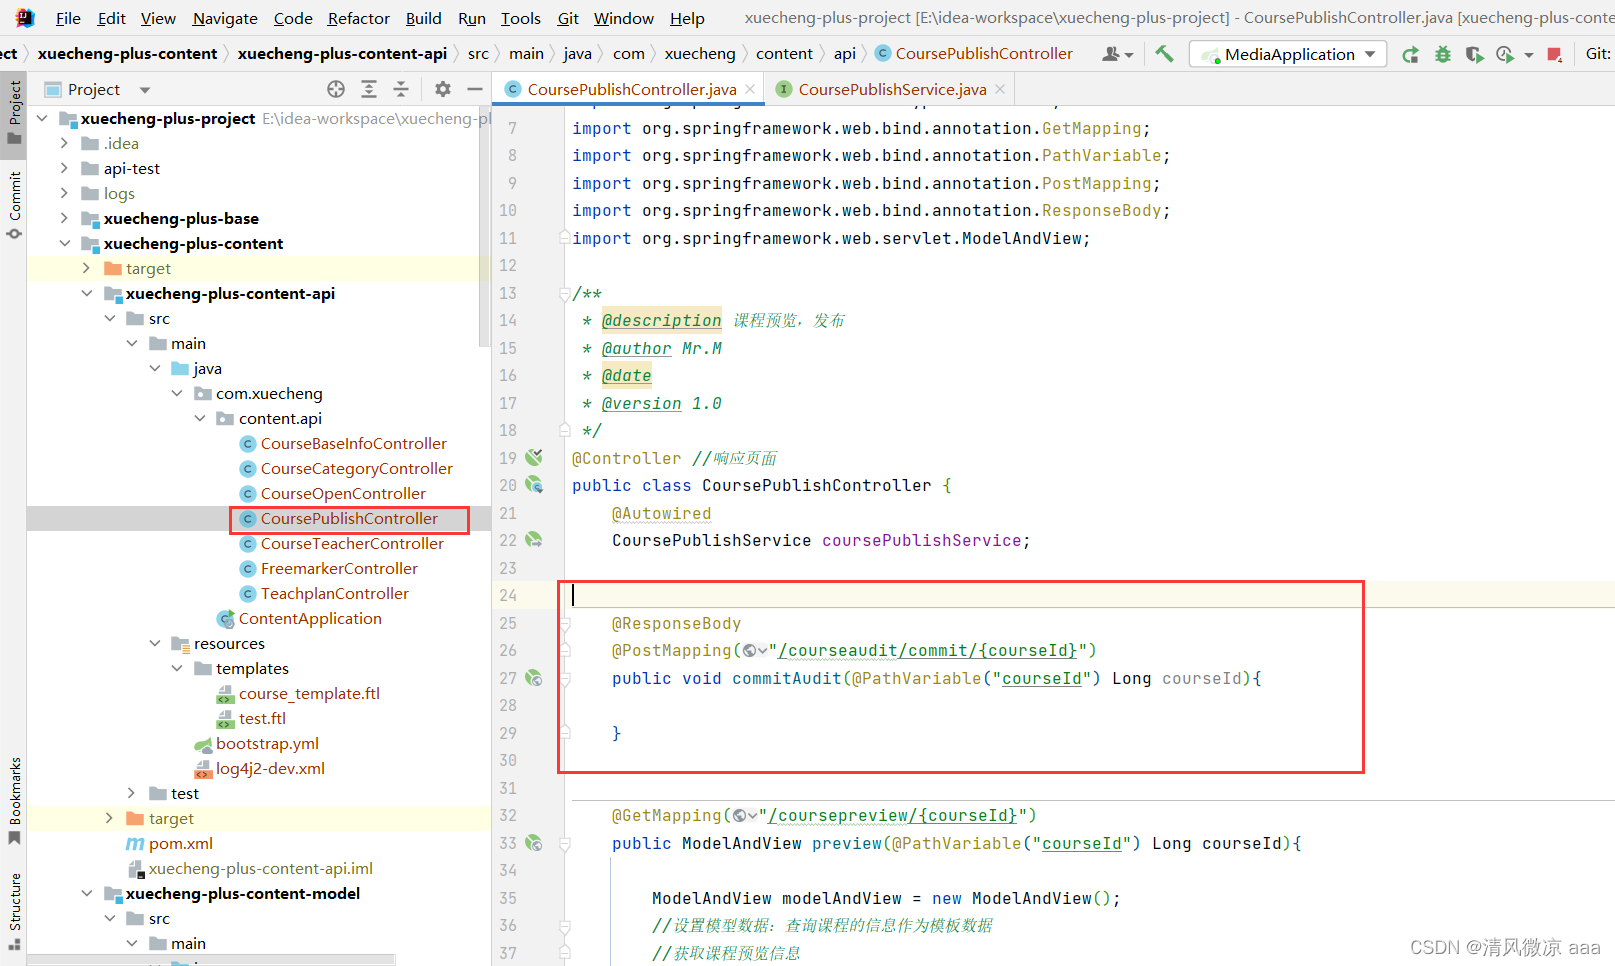Expand the .idea folder
The image size is (1615, 966).
pos(64,143)
